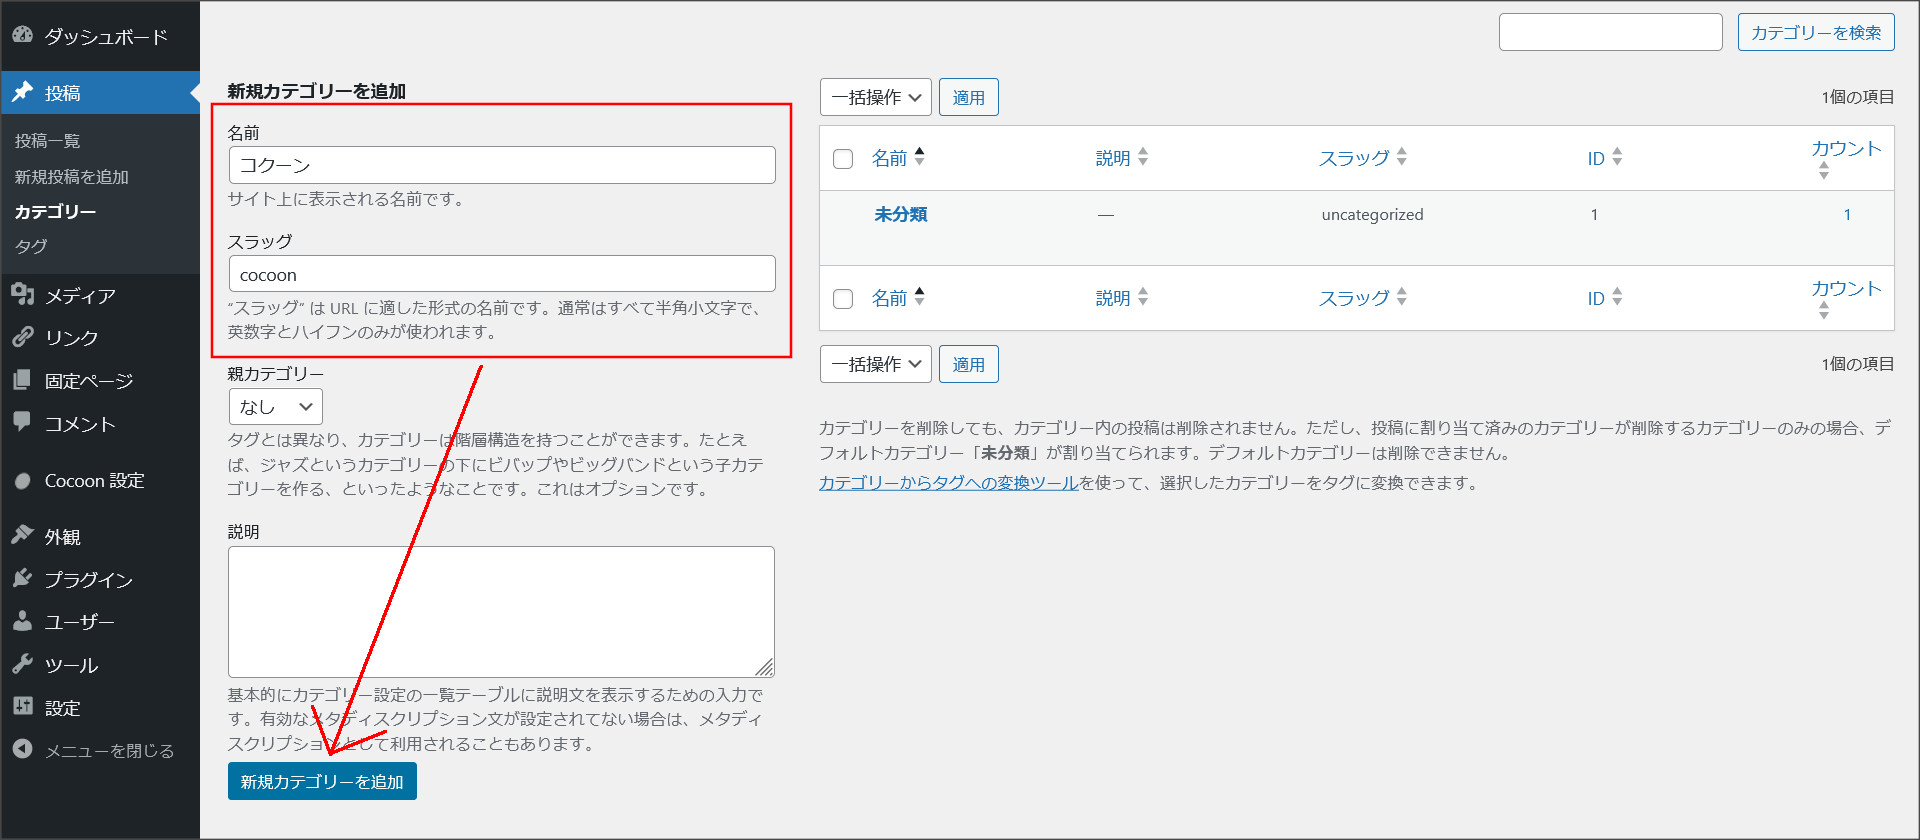Select タグ submenu item
The image size is (1920, 840).
(x=31, y=246)
